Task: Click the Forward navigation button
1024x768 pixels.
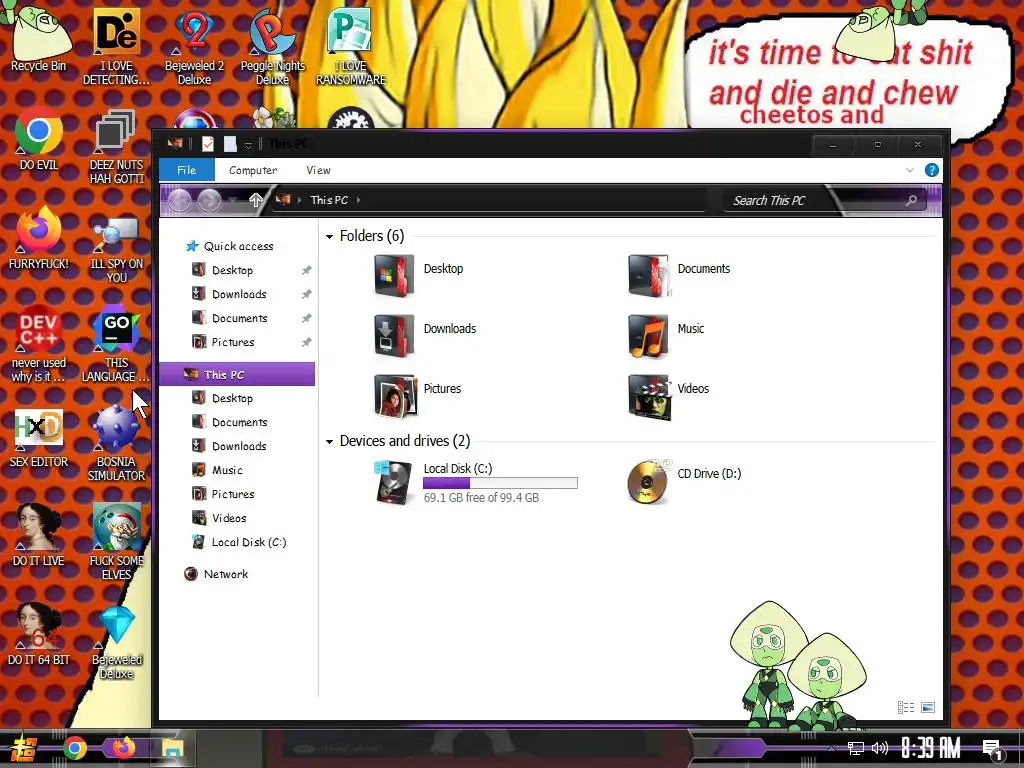Action: click(x=210, y=200)
